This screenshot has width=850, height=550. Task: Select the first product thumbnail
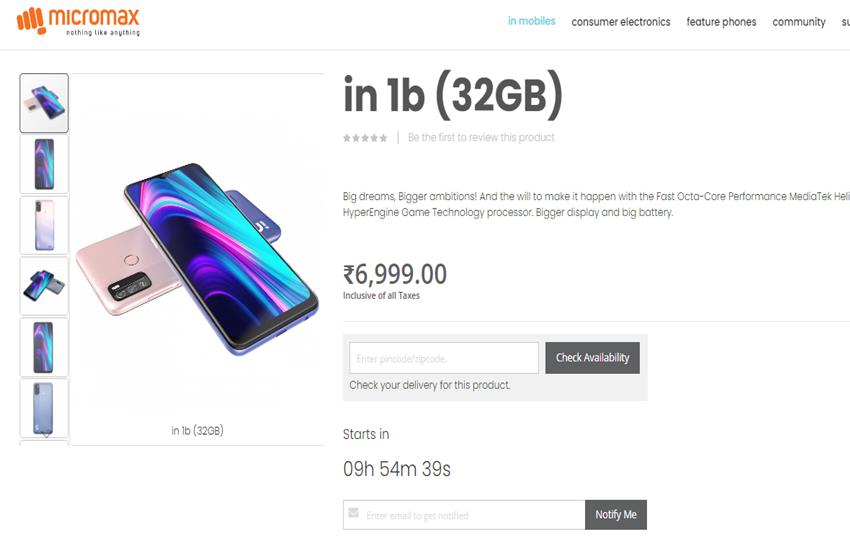(44, 103)
